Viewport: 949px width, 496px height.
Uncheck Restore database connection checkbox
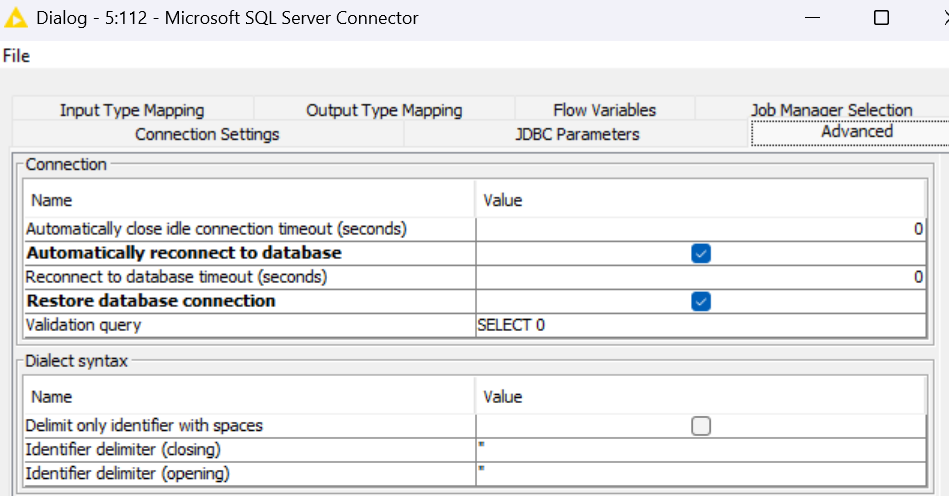coord(701,301)
